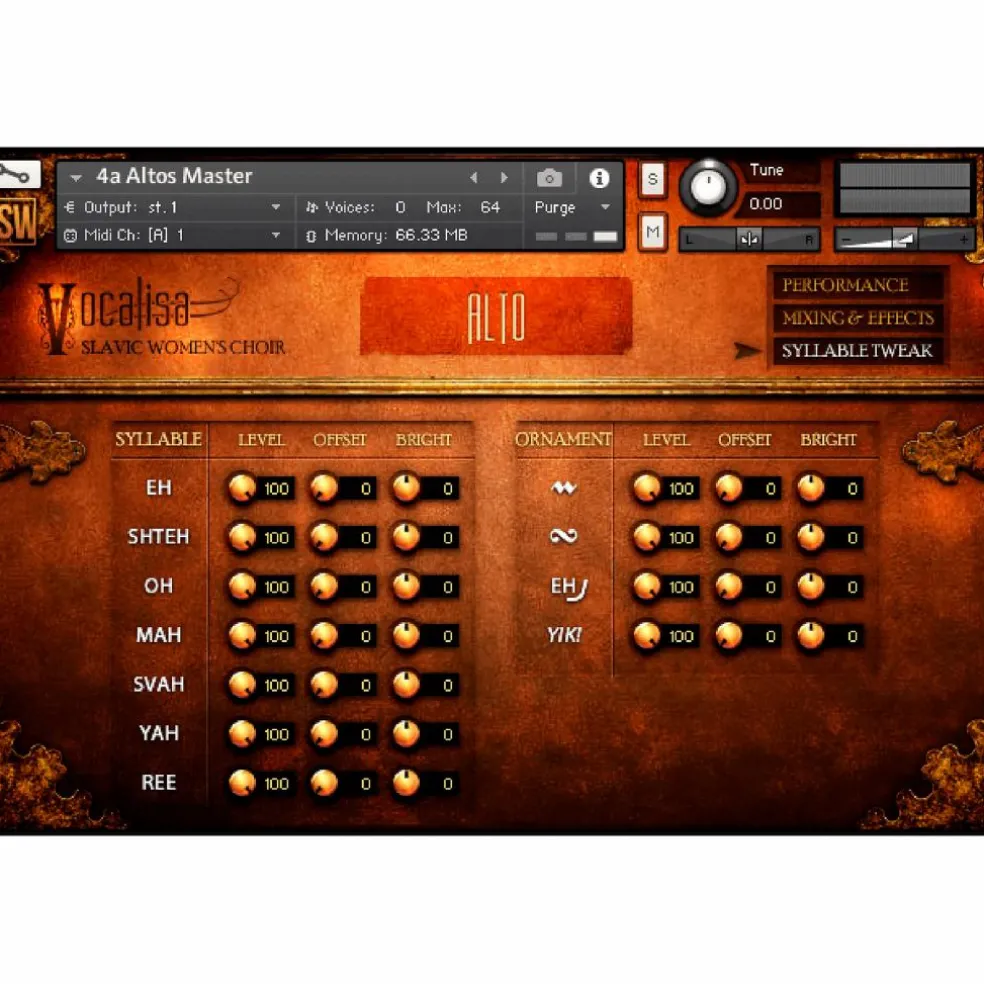Switch to Mixing & Effects tab
Image resolution: width=984 pixels, height=984 pixels.
point(857,318)
